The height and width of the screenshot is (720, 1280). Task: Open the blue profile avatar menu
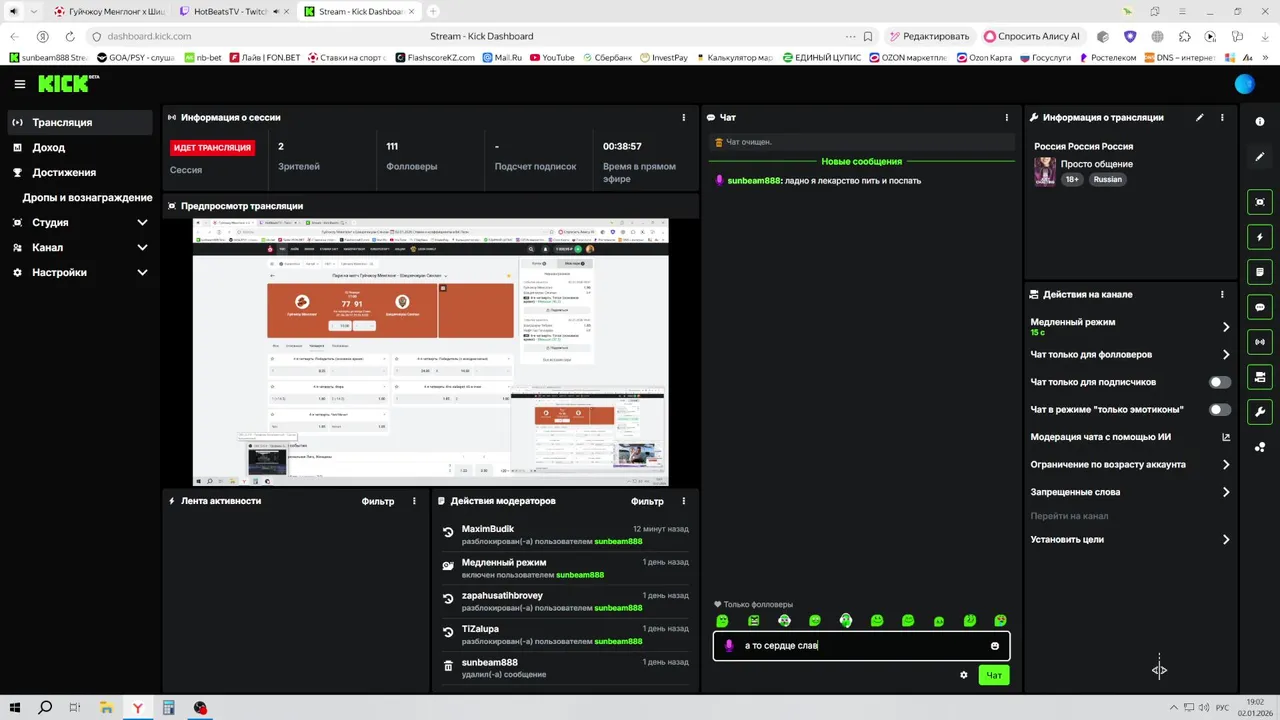[1244, 84]
